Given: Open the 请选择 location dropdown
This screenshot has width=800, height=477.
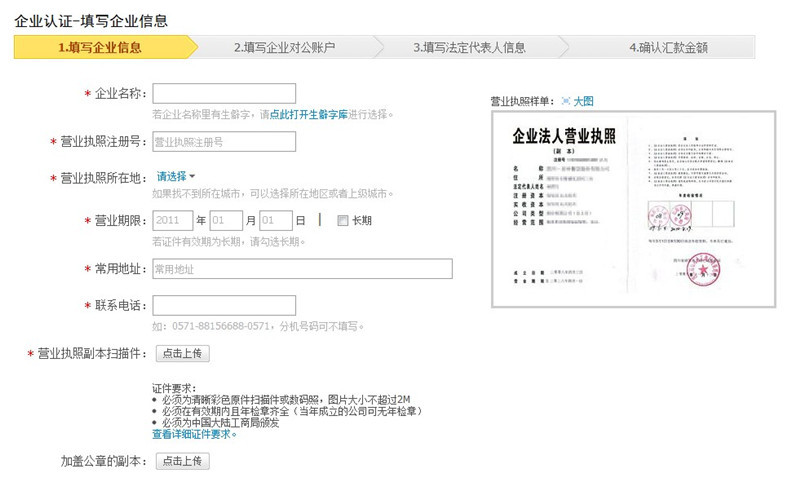Looking at the screenshot, I should tap(176, 177).
